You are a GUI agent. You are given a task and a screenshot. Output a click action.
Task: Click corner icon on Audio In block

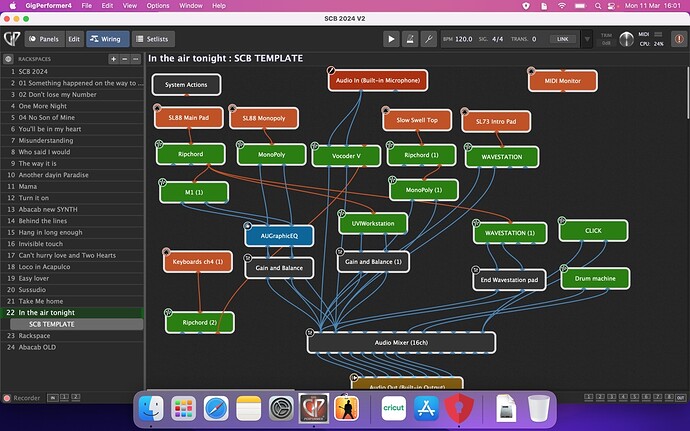(331, 70)
